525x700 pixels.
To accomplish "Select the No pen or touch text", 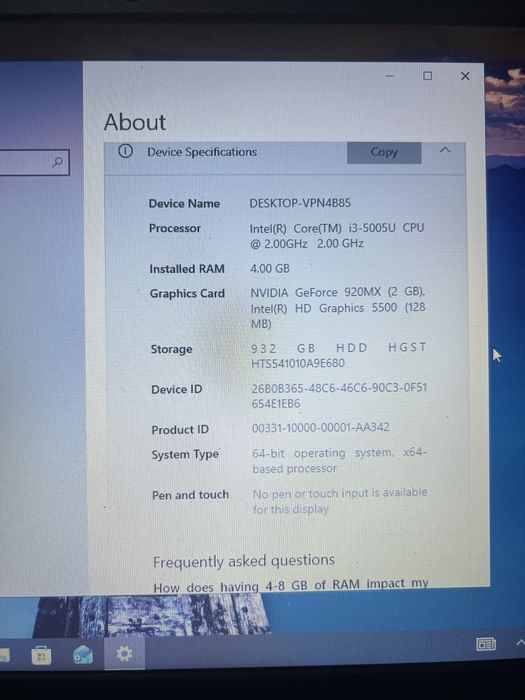I will (x=340, y=501).
